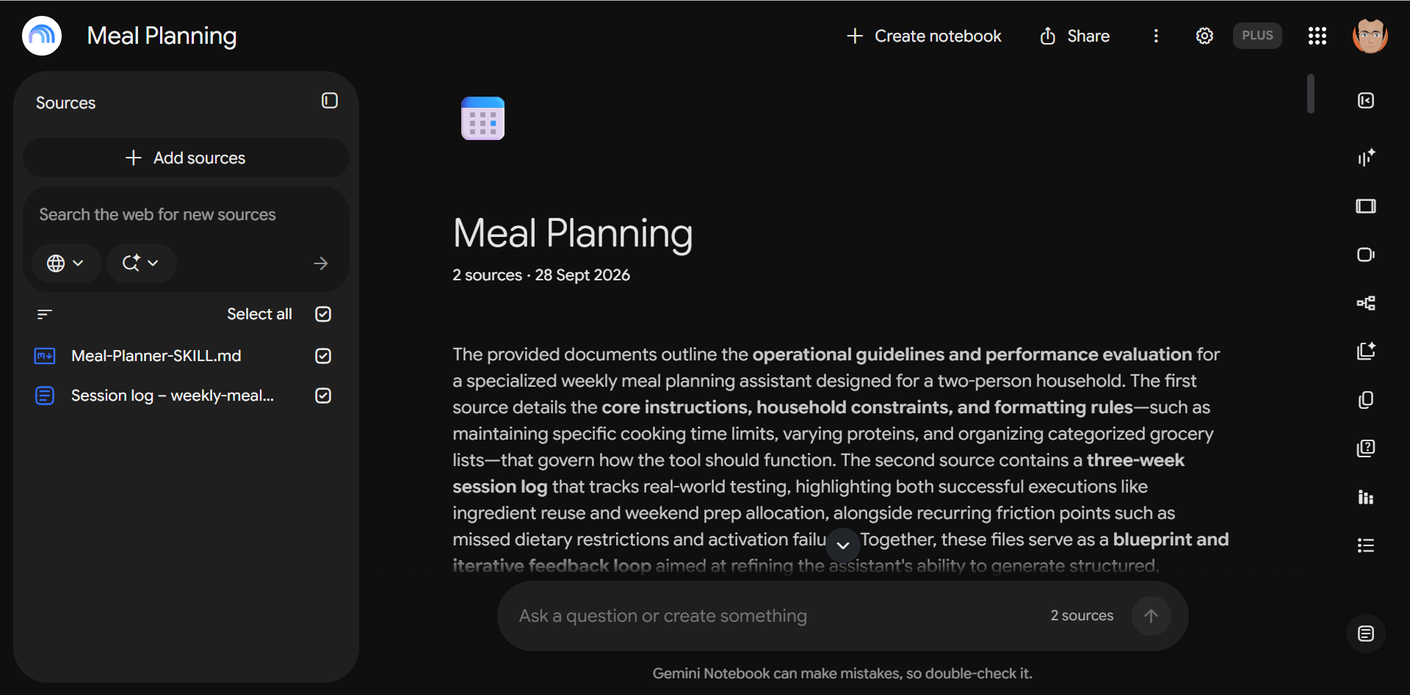Open the Flashcards icon in right sidebar
Viewport: 1410px width, 695px height.
1366,400
